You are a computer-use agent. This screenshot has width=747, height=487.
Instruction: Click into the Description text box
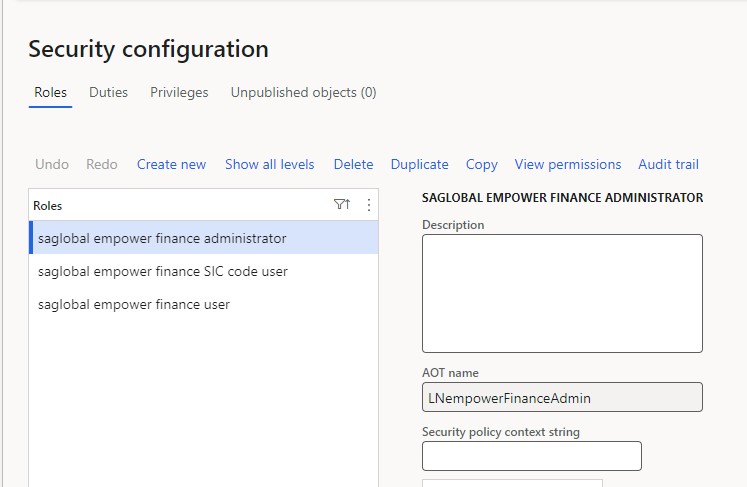click(x=562, y=294)
